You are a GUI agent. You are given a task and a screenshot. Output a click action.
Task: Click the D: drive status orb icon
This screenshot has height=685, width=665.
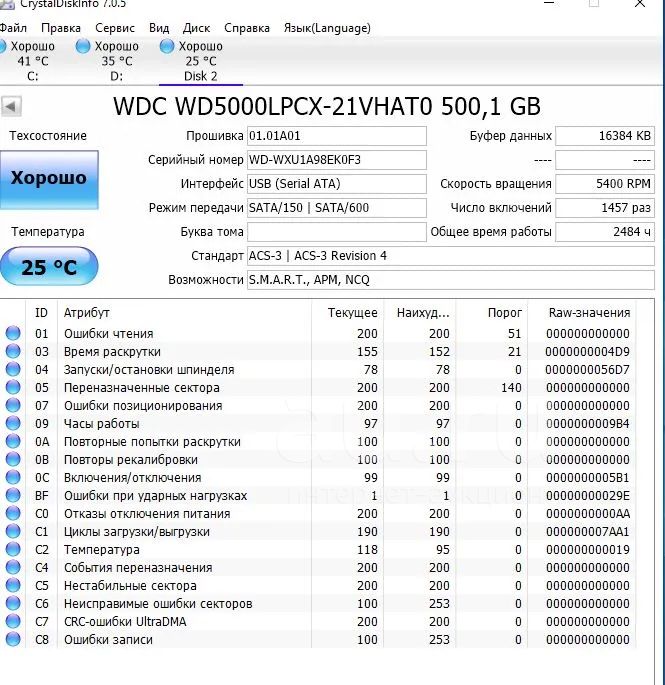click(x=83, y=46)
